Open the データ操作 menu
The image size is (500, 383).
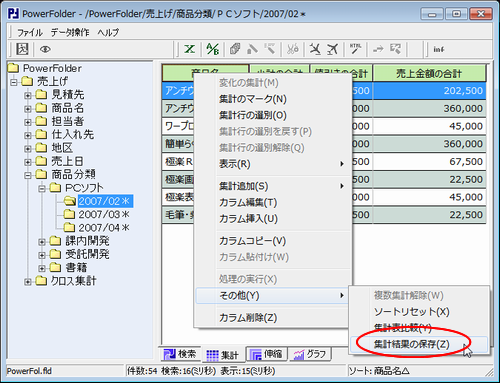70,32
